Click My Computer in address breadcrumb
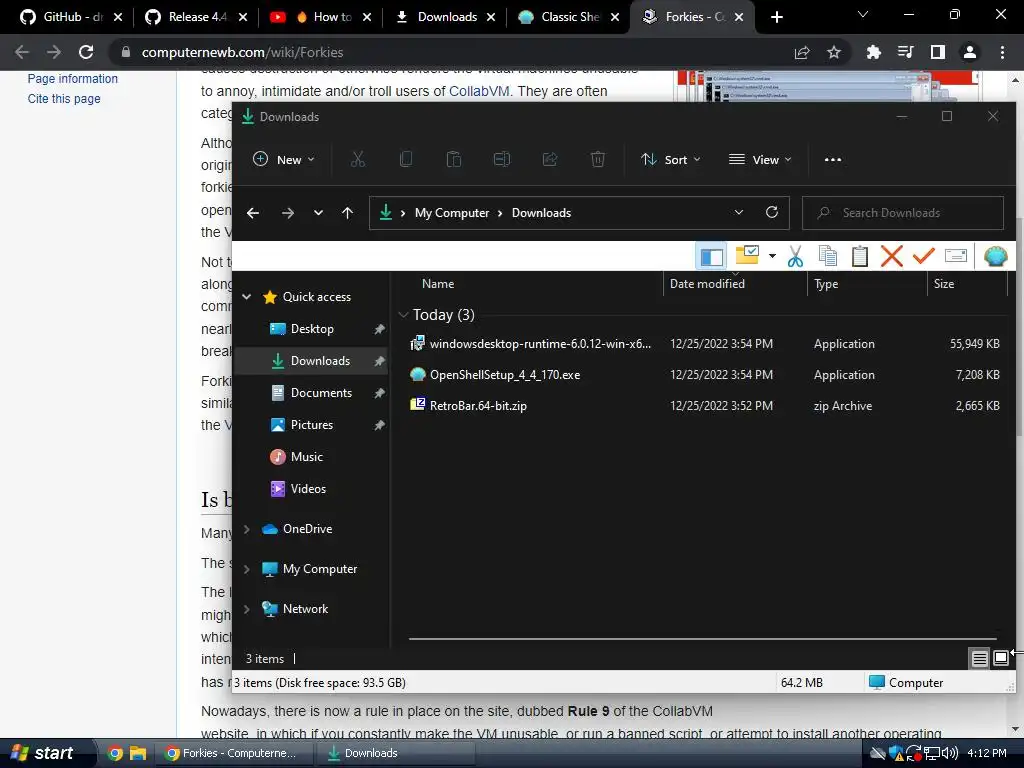The width and height of the screenshot is (1024, 768). pyautogui.click(x=451, y=213)
